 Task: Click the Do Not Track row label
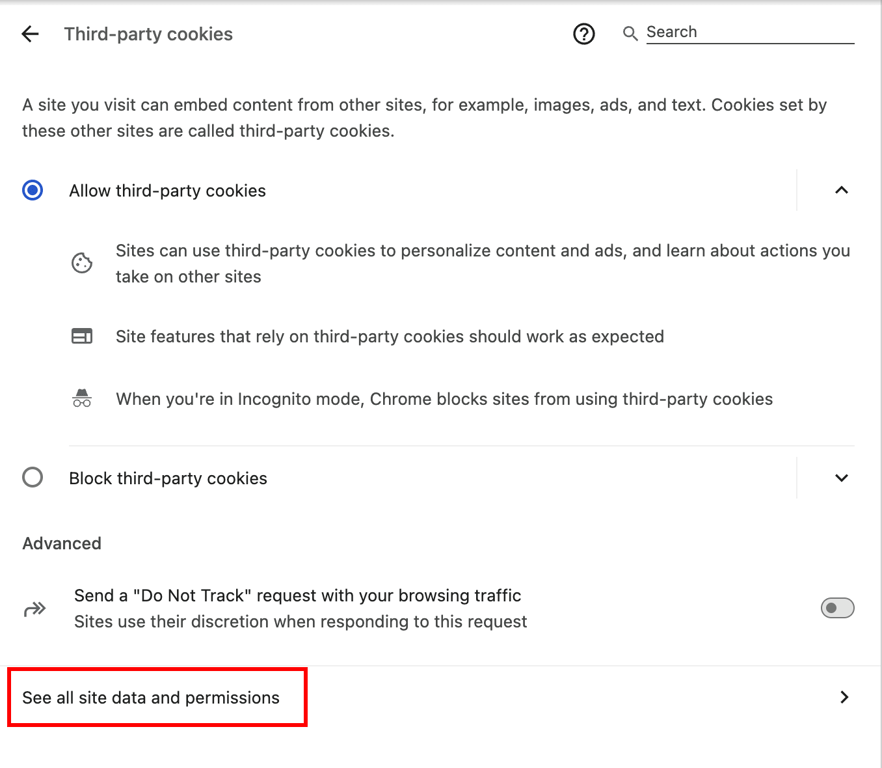(x=297, y=595)
